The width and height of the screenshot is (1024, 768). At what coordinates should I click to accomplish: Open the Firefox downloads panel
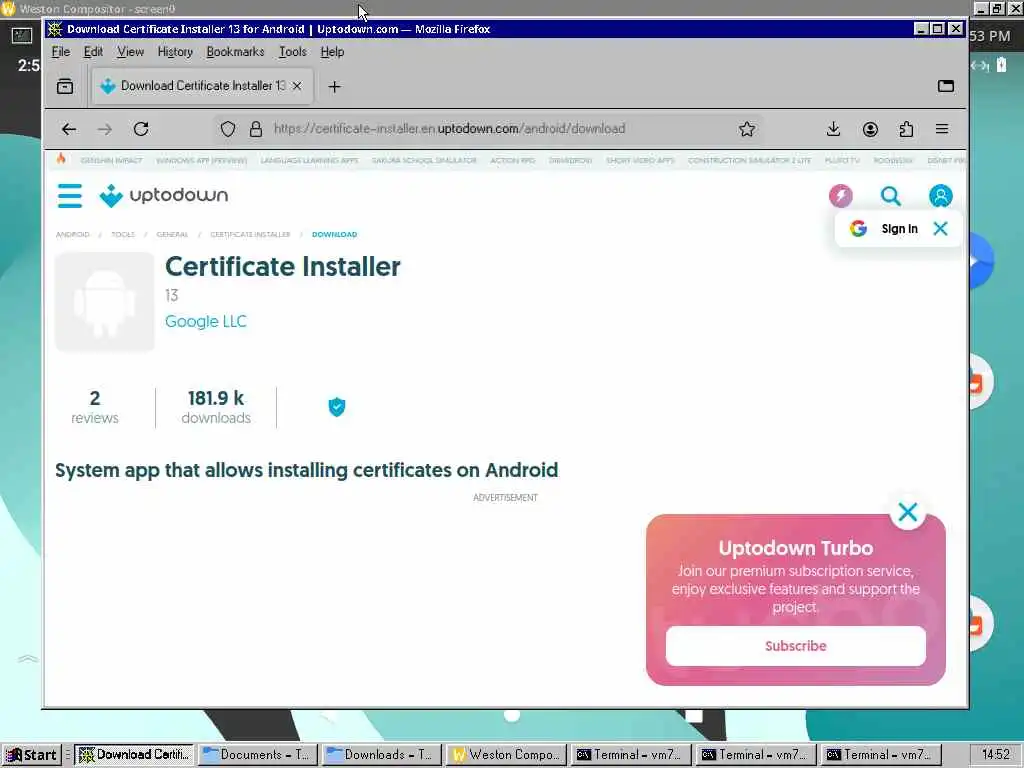(x=833, y=129)
